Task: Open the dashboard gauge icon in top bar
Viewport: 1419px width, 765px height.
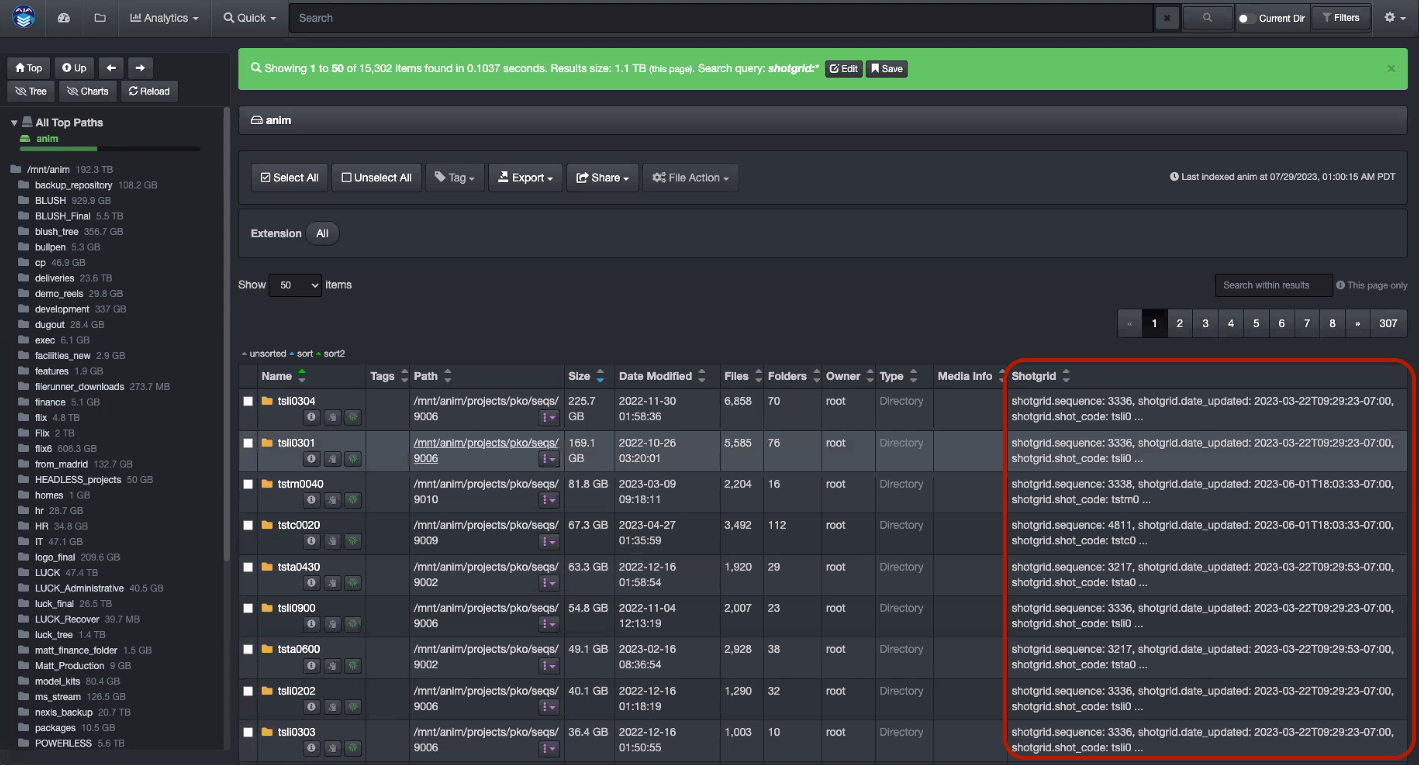Action: (64, 17)
